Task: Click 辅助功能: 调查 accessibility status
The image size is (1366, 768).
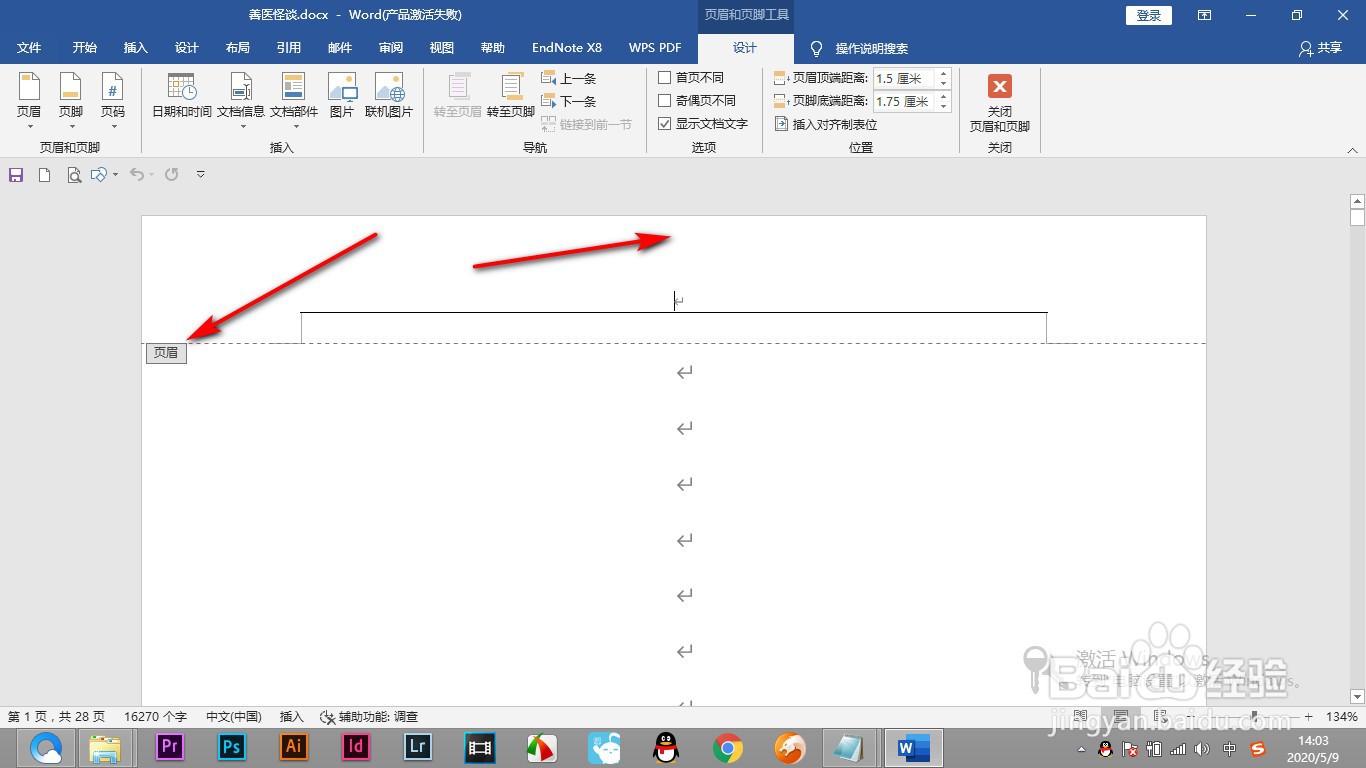Action: coord(369,717)
